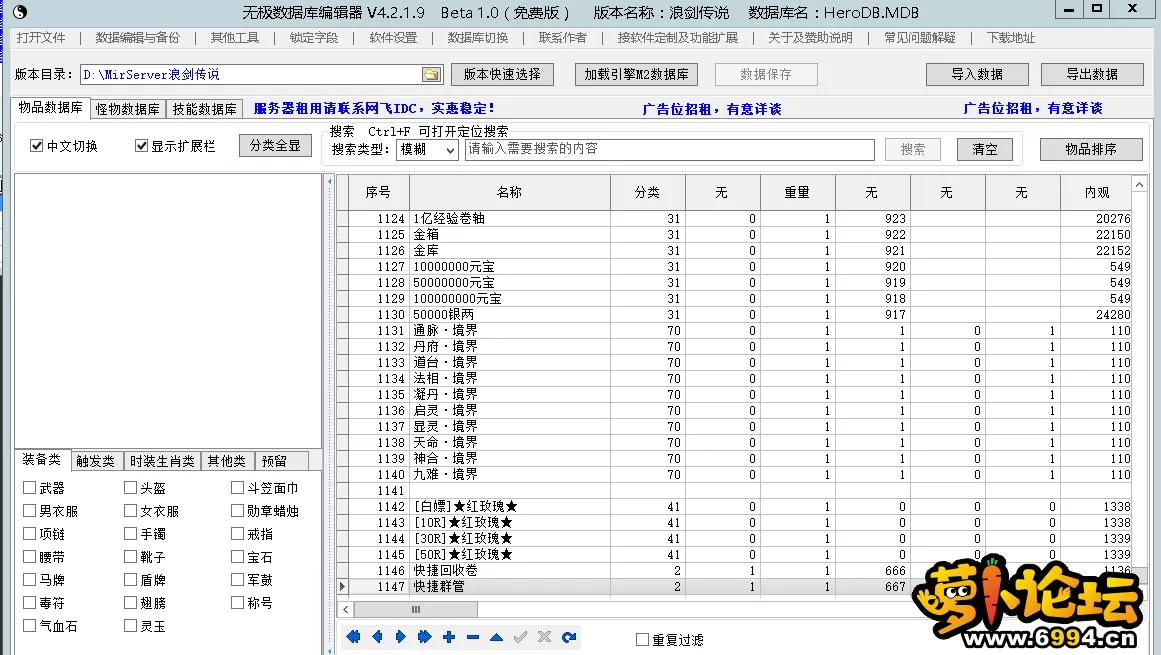
Task: Jump to last record navigator arrow
Action: (424, 637)
